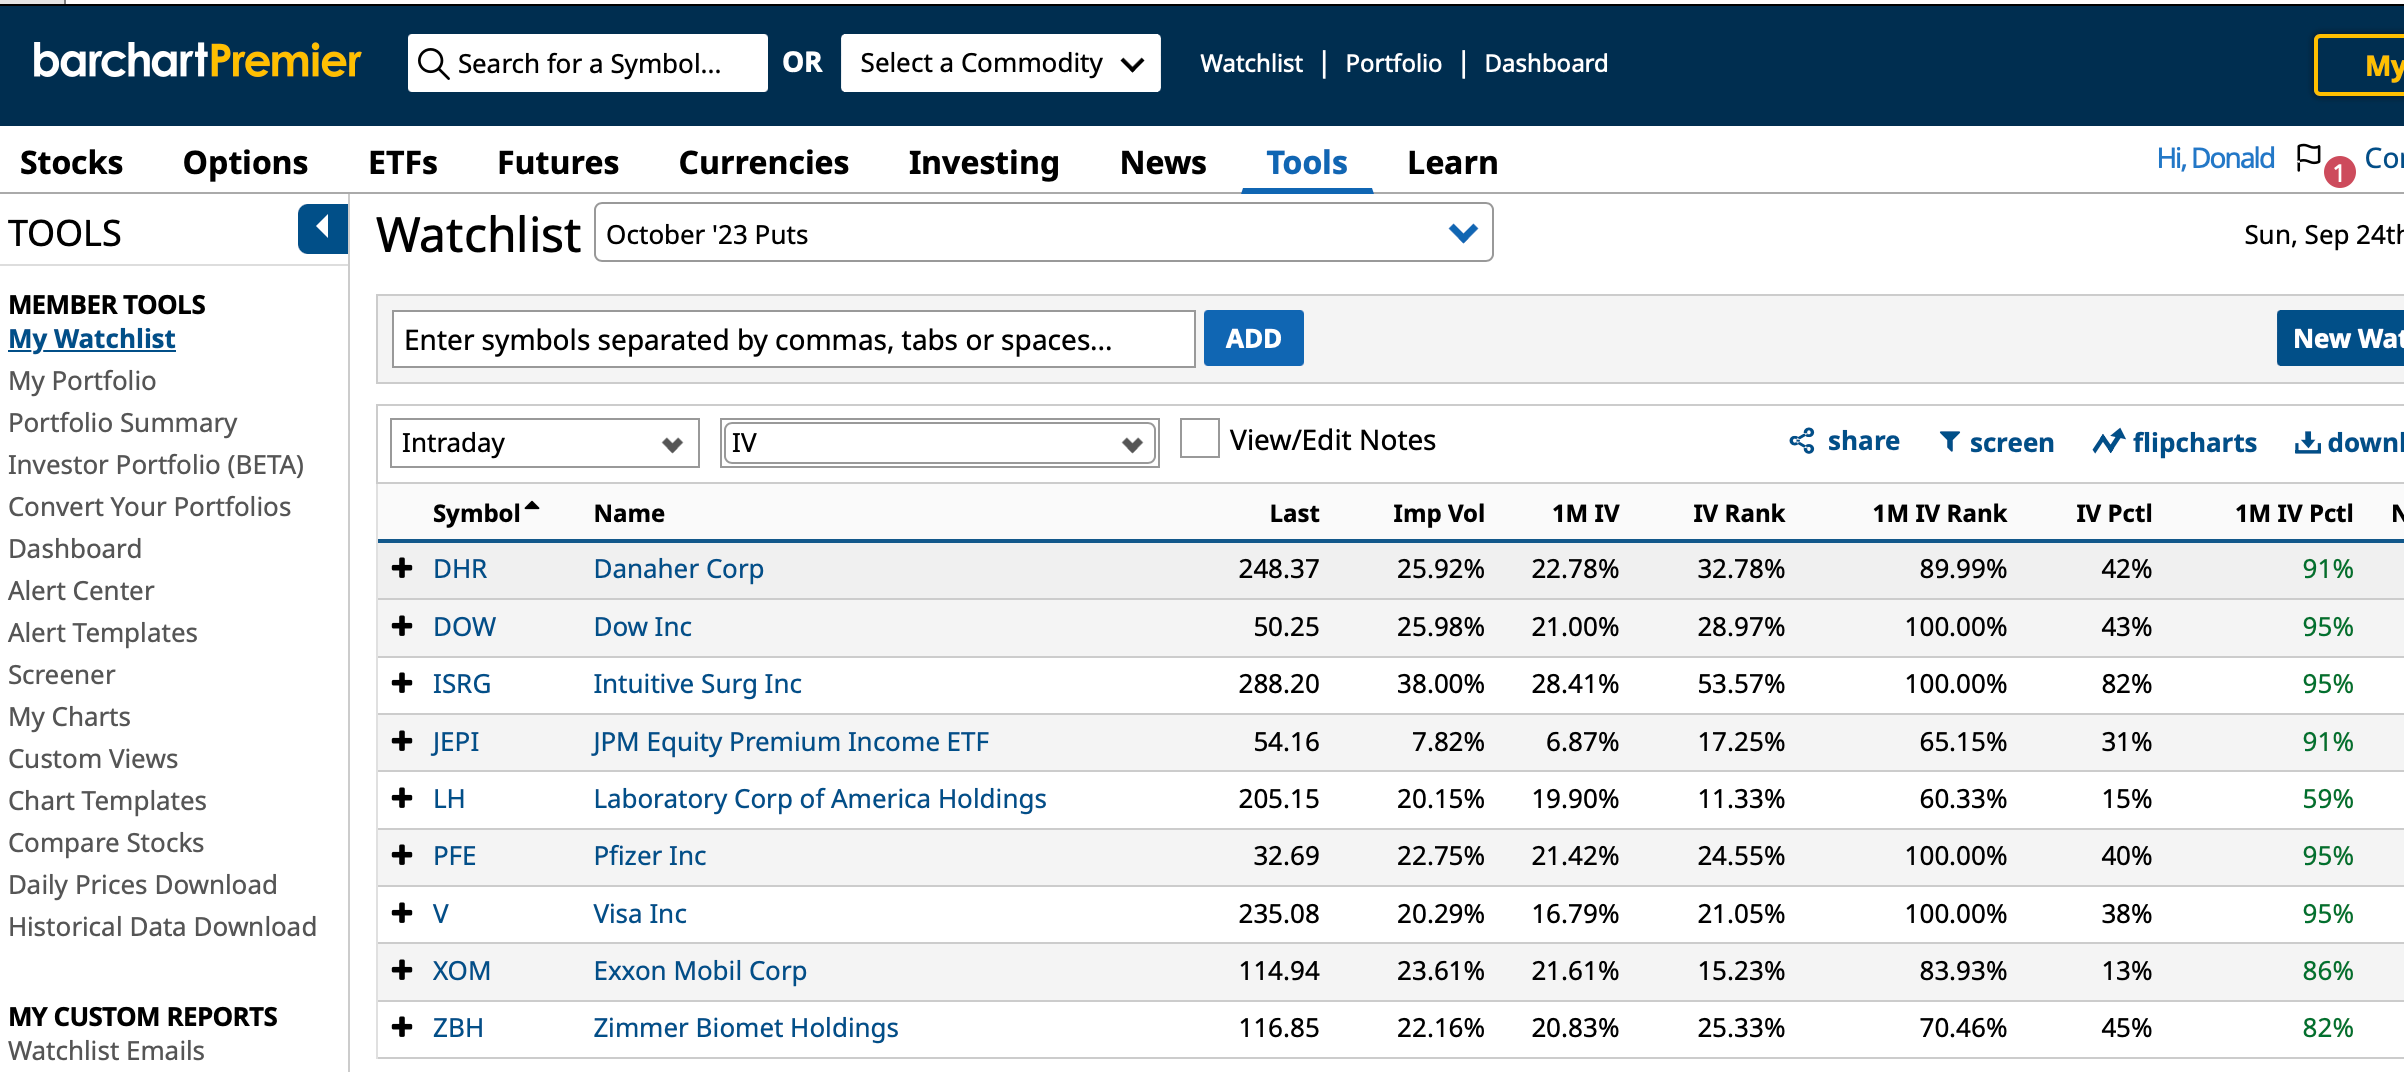Expand the ZBH row plus icon
The width and height of the screenshot is (2404, 1072).
click(402, 1027)
